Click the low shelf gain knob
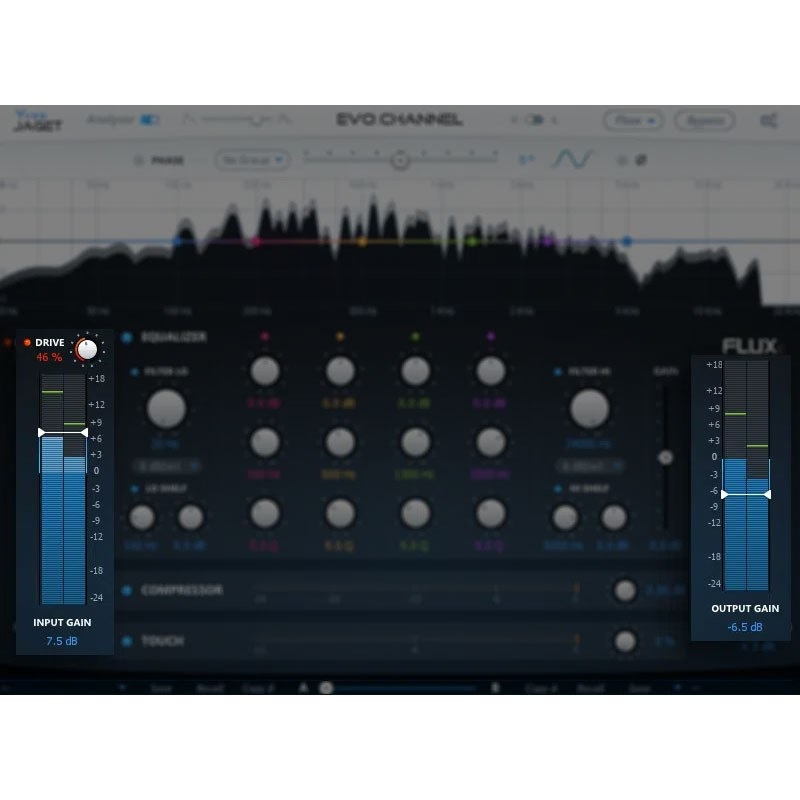 pos(191,518)
